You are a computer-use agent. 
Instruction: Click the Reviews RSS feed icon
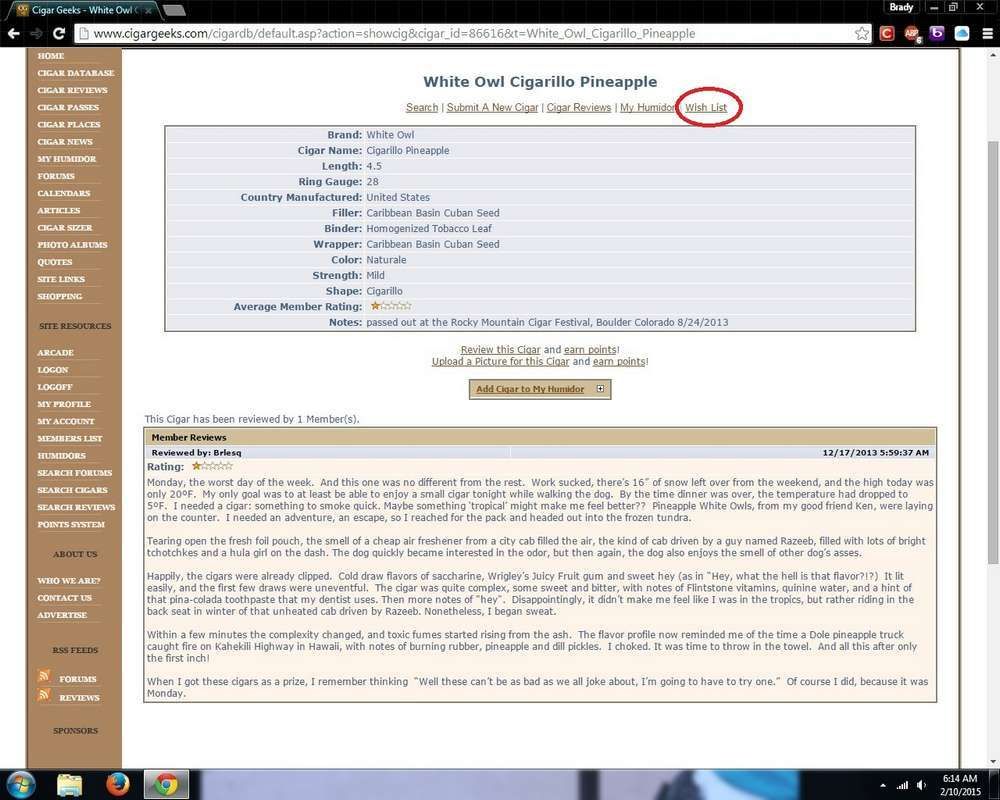pyautogui.click(x=44, y=694)
